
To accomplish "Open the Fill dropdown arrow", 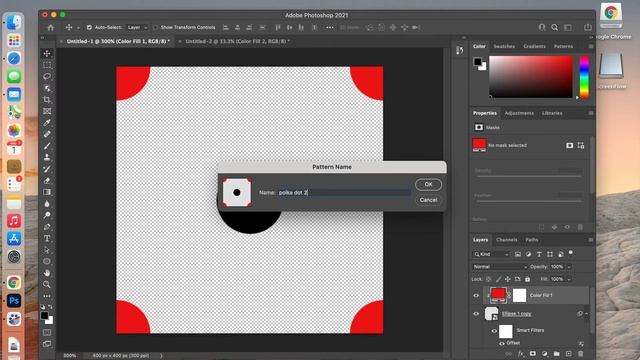I will click(x=569, y=279).
